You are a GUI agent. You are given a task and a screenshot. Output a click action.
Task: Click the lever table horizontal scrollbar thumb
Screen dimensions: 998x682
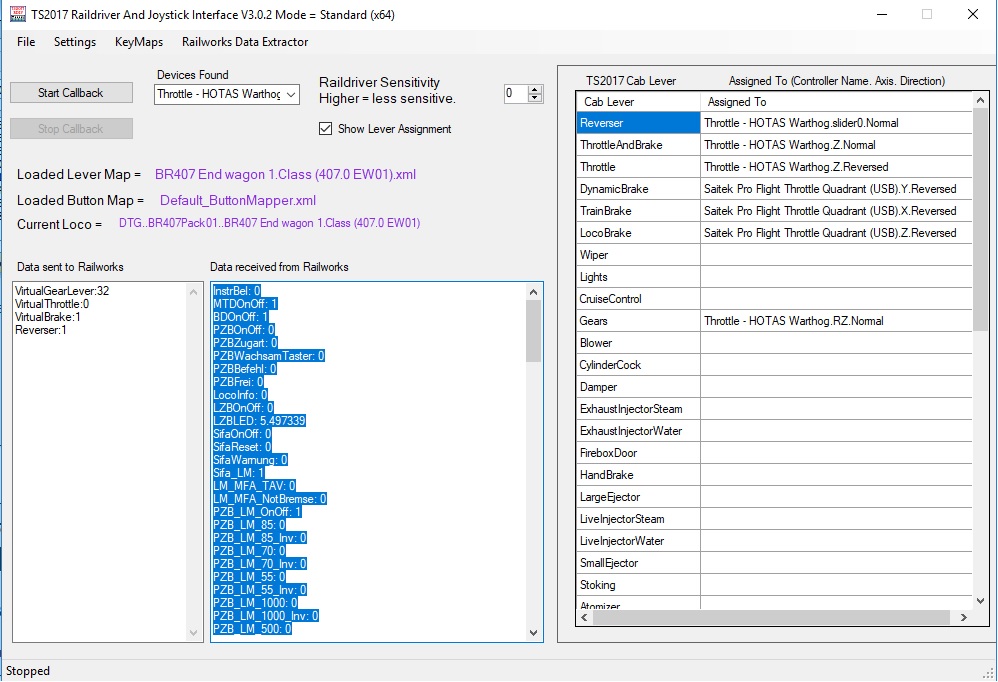point(771,617)
